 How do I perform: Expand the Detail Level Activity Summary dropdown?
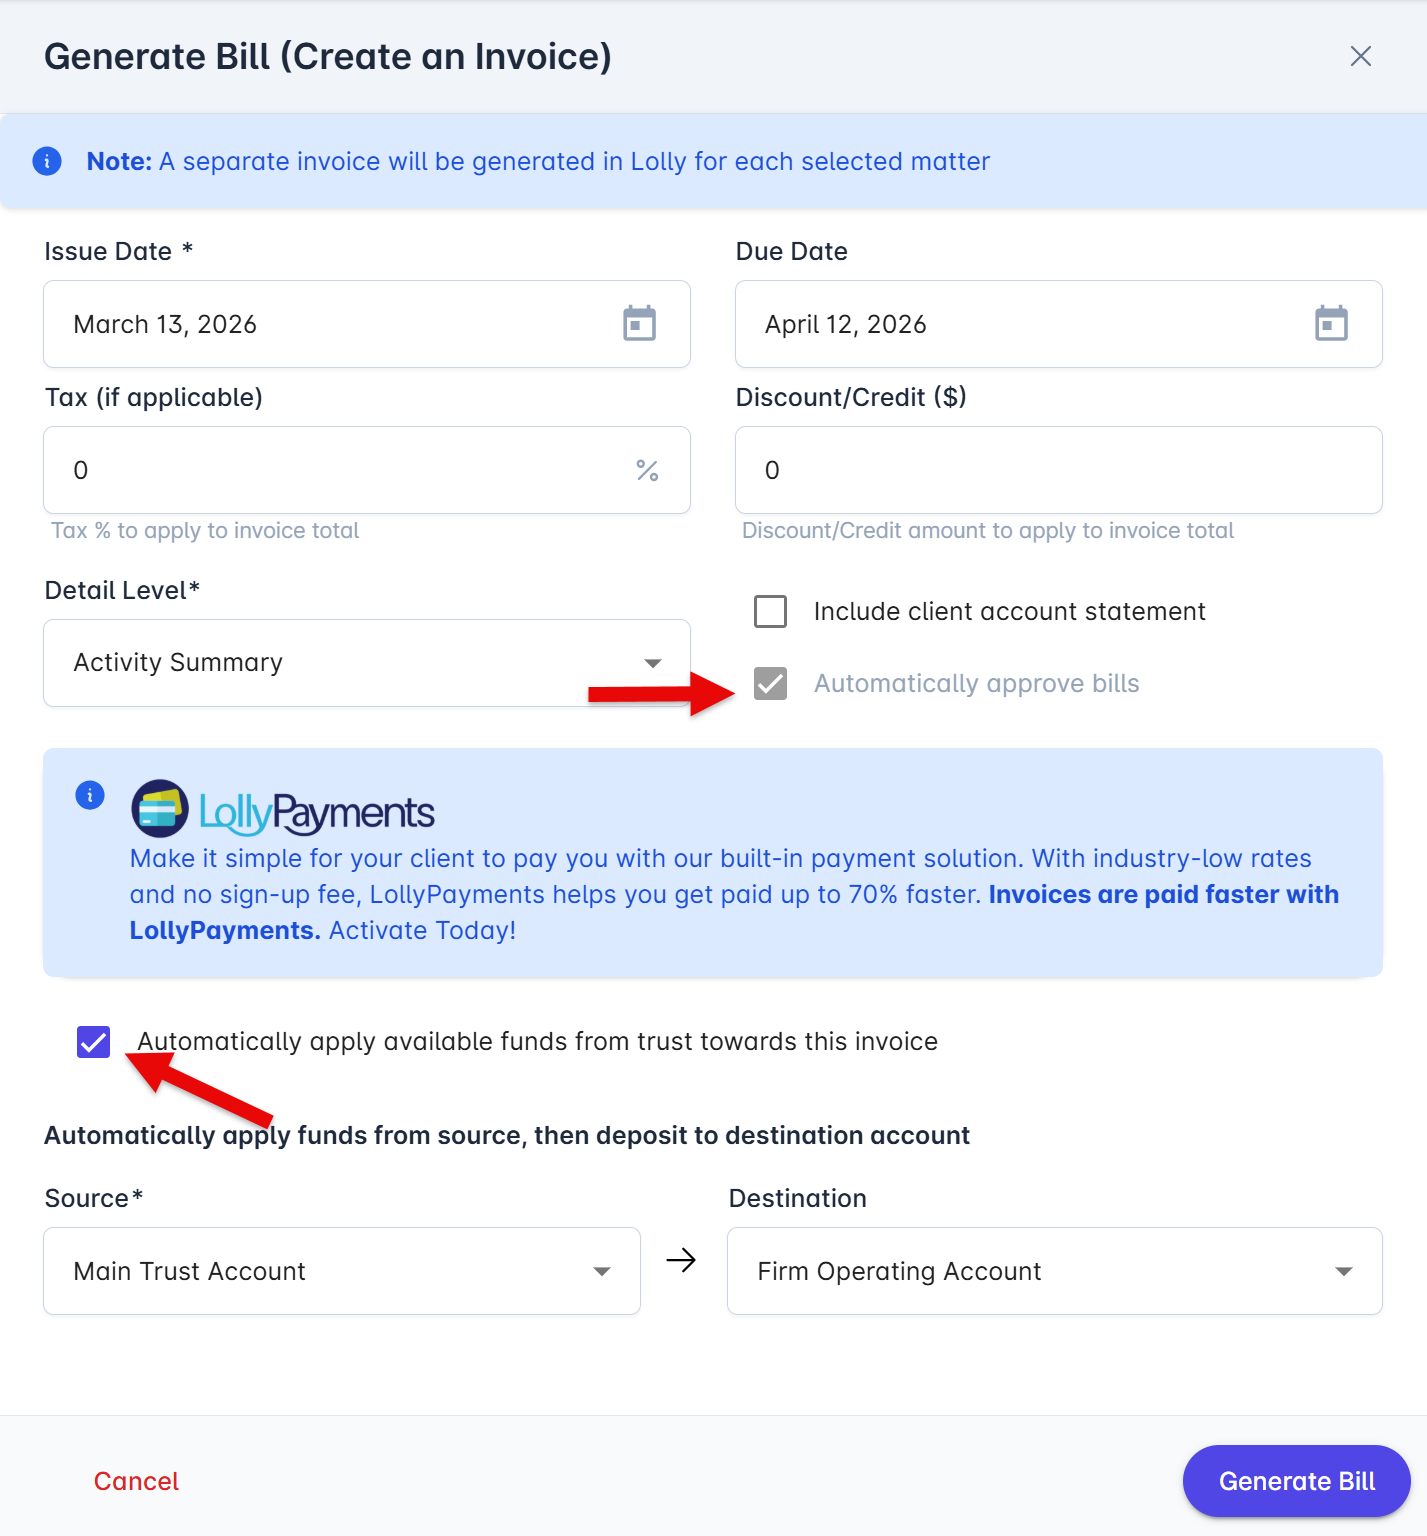[367, 663]
